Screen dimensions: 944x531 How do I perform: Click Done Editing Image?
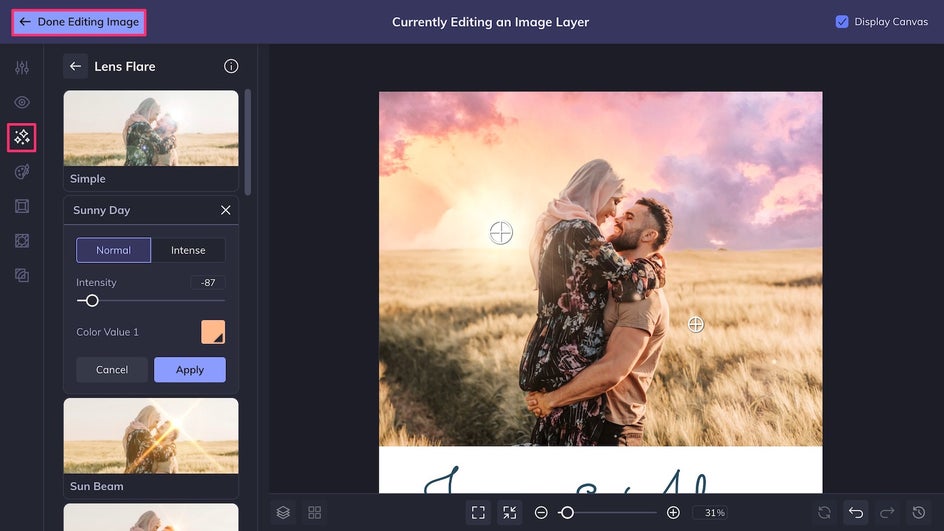coord(79,22)
